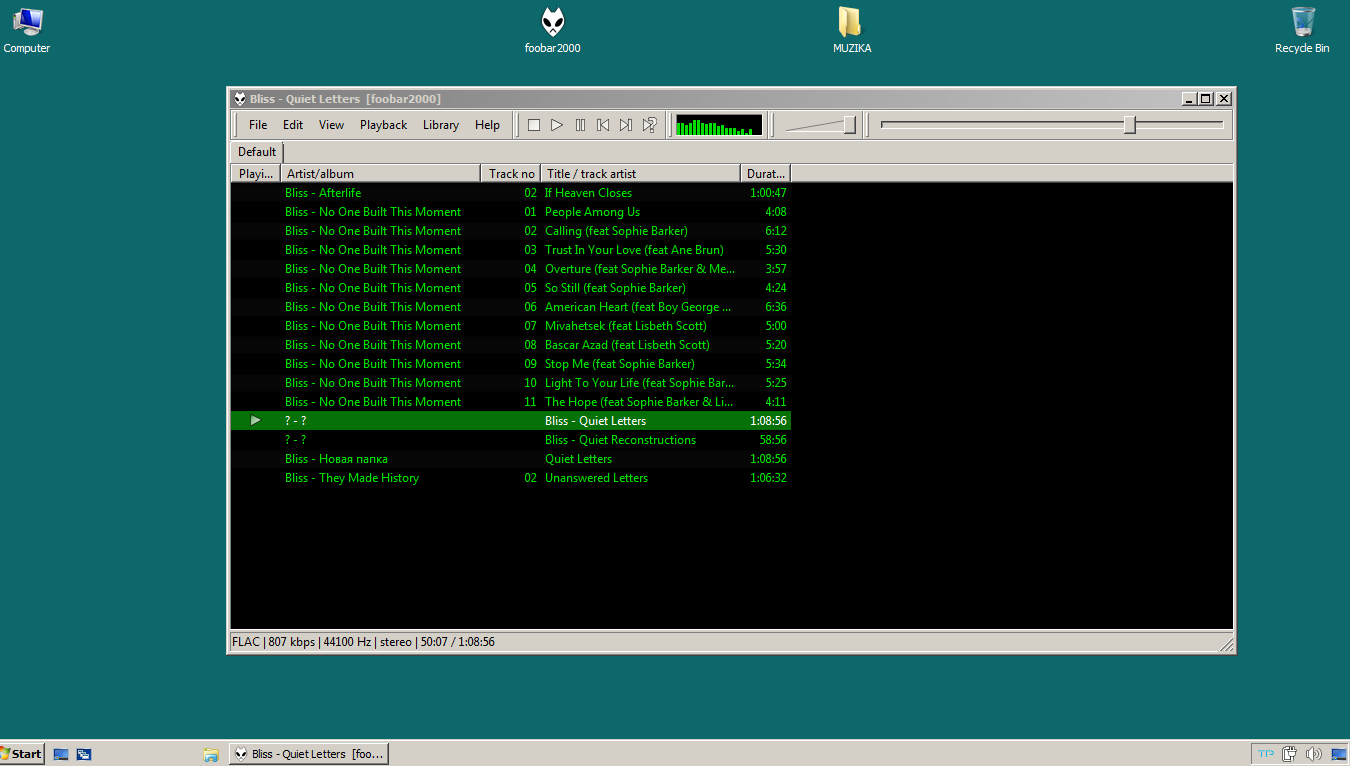1350x766 pixels.
Task: Click the desktop monitor icon in the tray
Action: click(x=1338, y=754)
